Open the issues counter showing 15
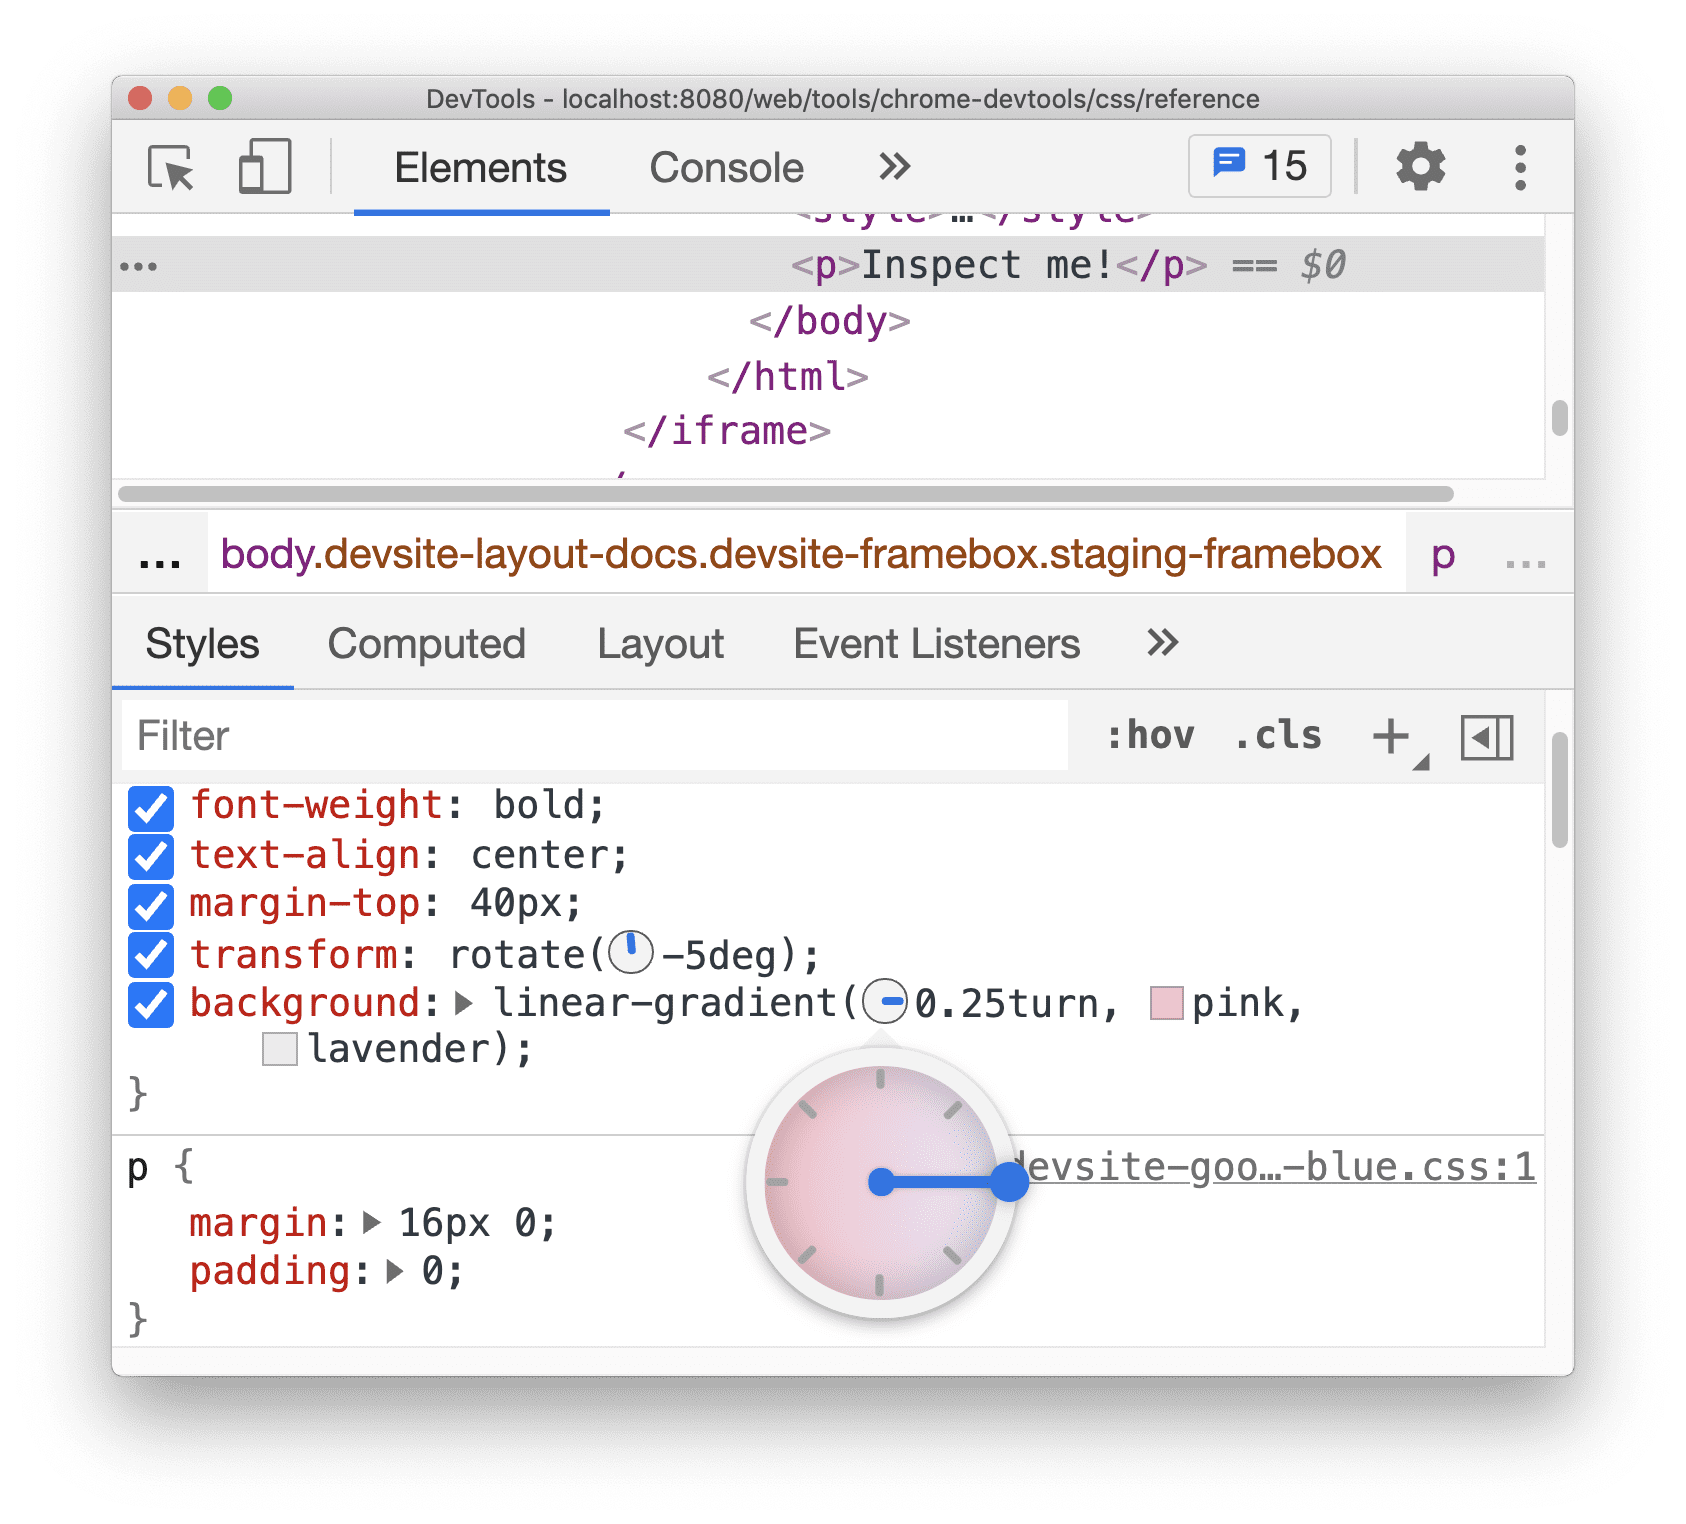Viewport: 1686px width, 1524px height. coord(1259,166)
